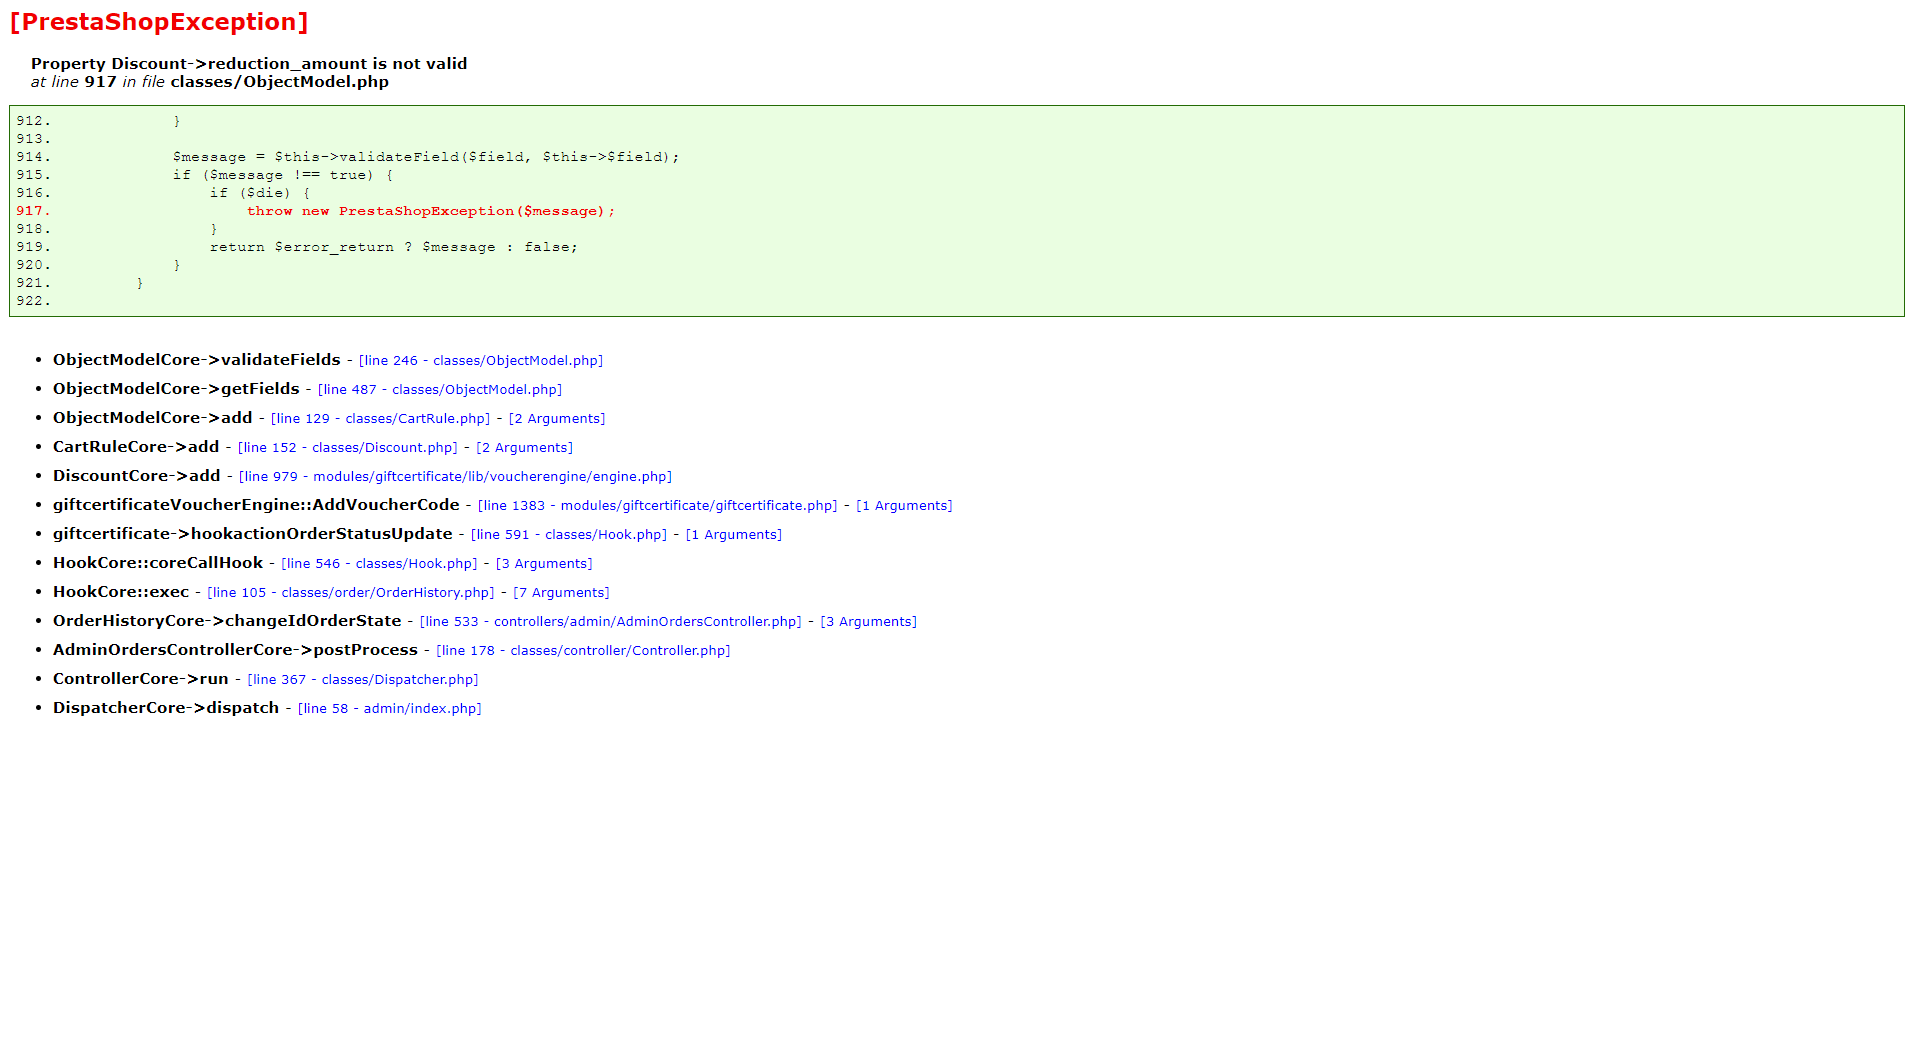Expand 7 Arguments for HookCore::exec
The image size is (1920, 1047).
561,593
